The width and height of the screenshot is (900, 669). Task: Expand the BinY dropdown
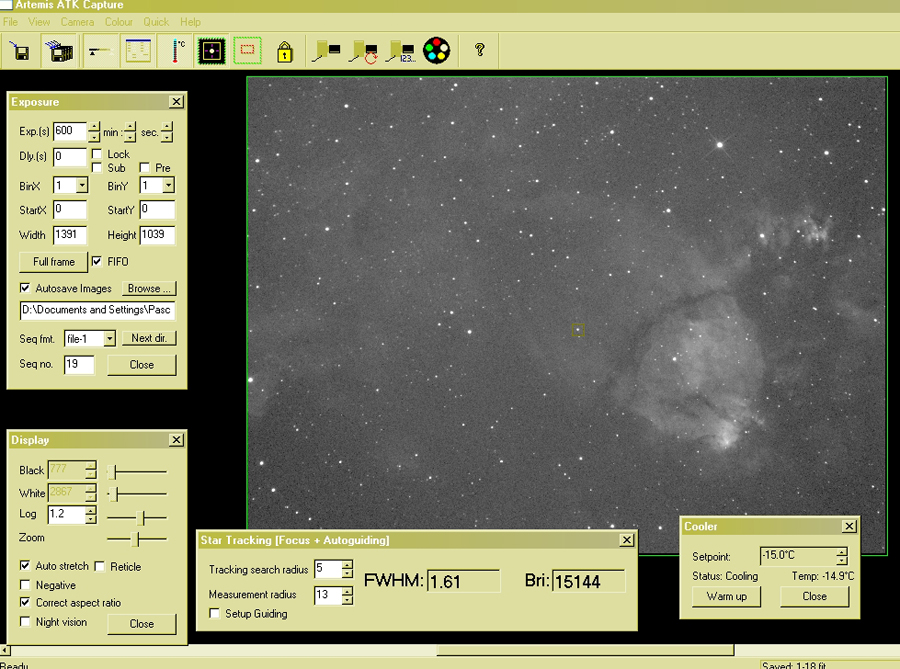click(168, 186)
